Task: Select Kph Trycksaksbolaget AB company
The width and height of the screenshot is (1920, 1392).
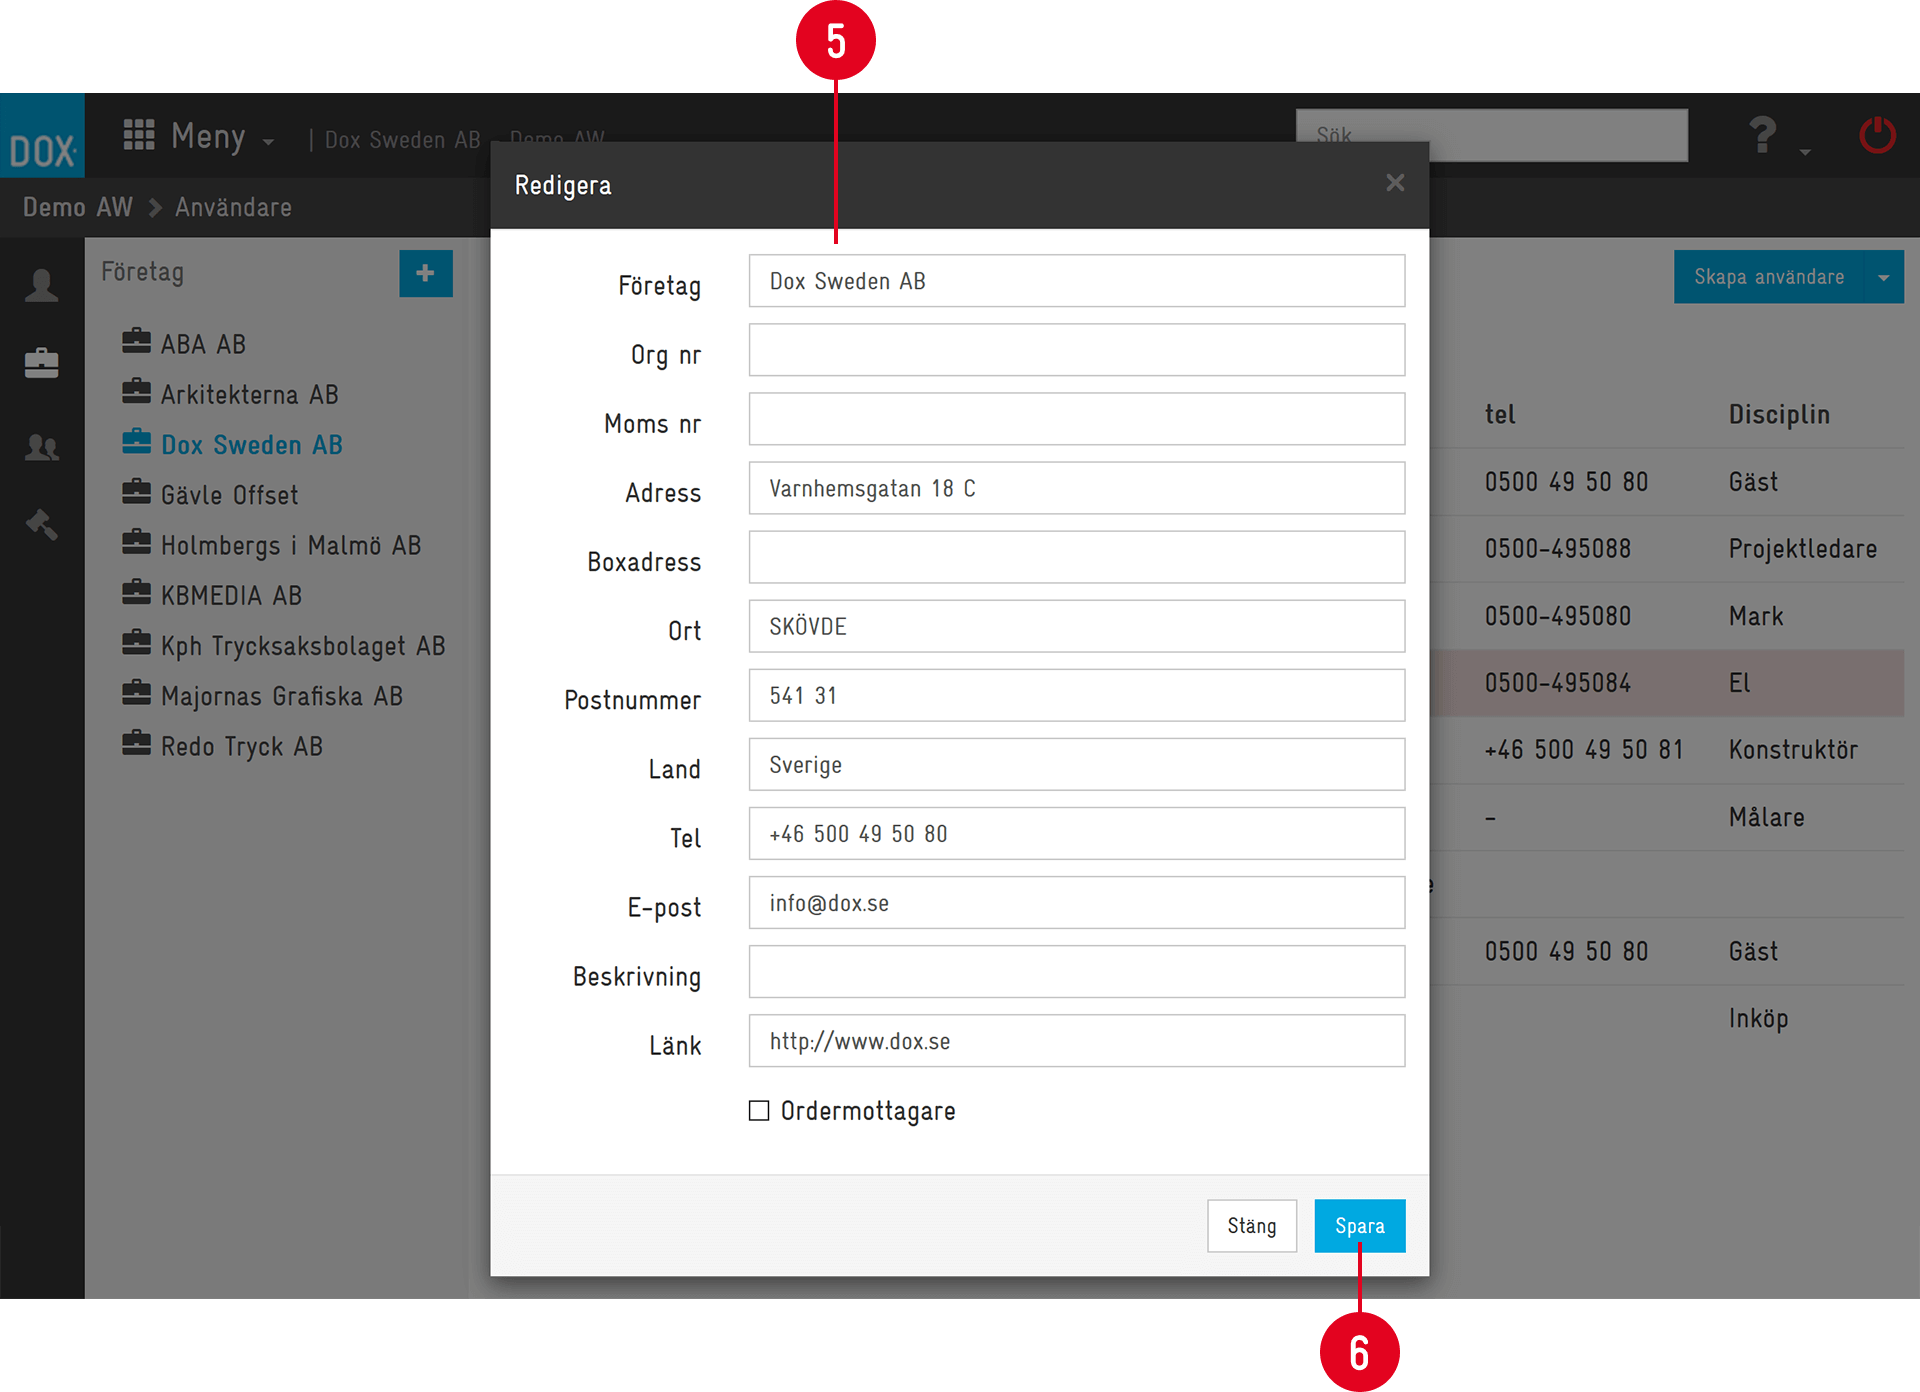Action: tap(303, 646)
